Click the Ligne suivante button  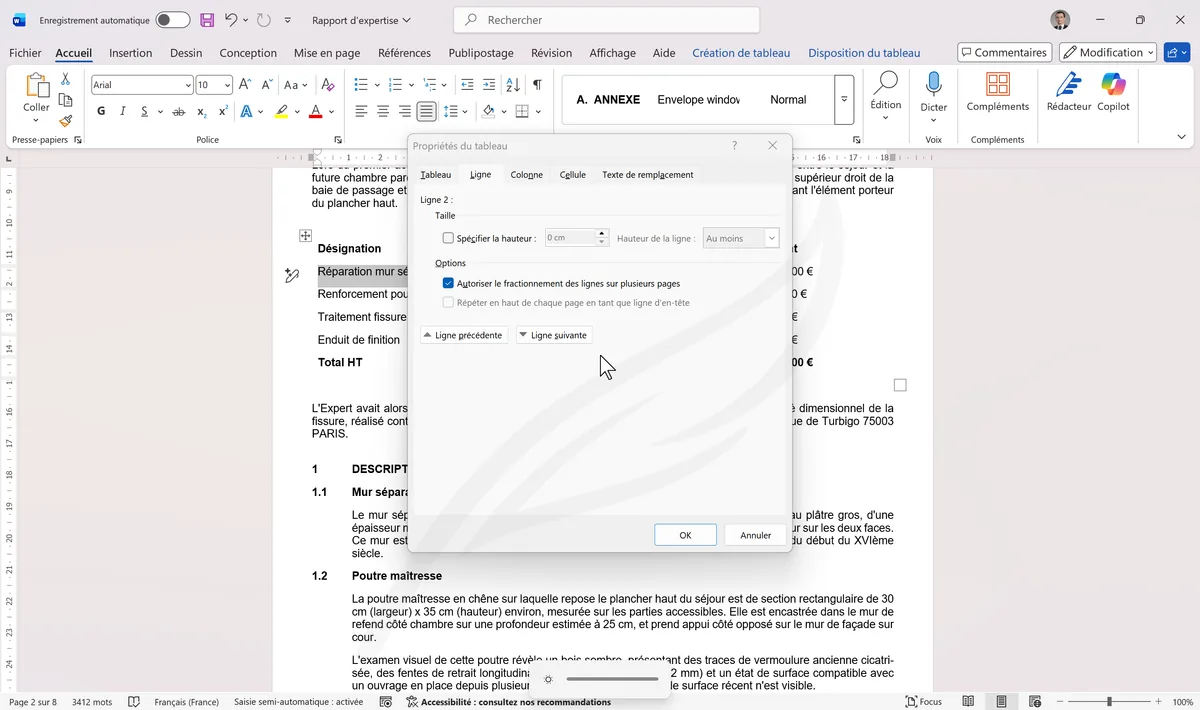pos(553,335)
